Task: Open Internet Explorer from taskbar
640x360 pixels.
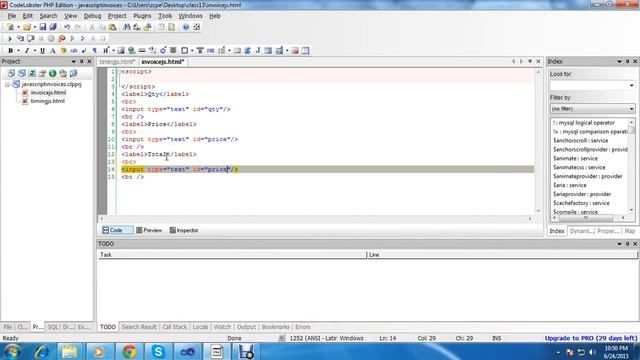Action: 41,351
